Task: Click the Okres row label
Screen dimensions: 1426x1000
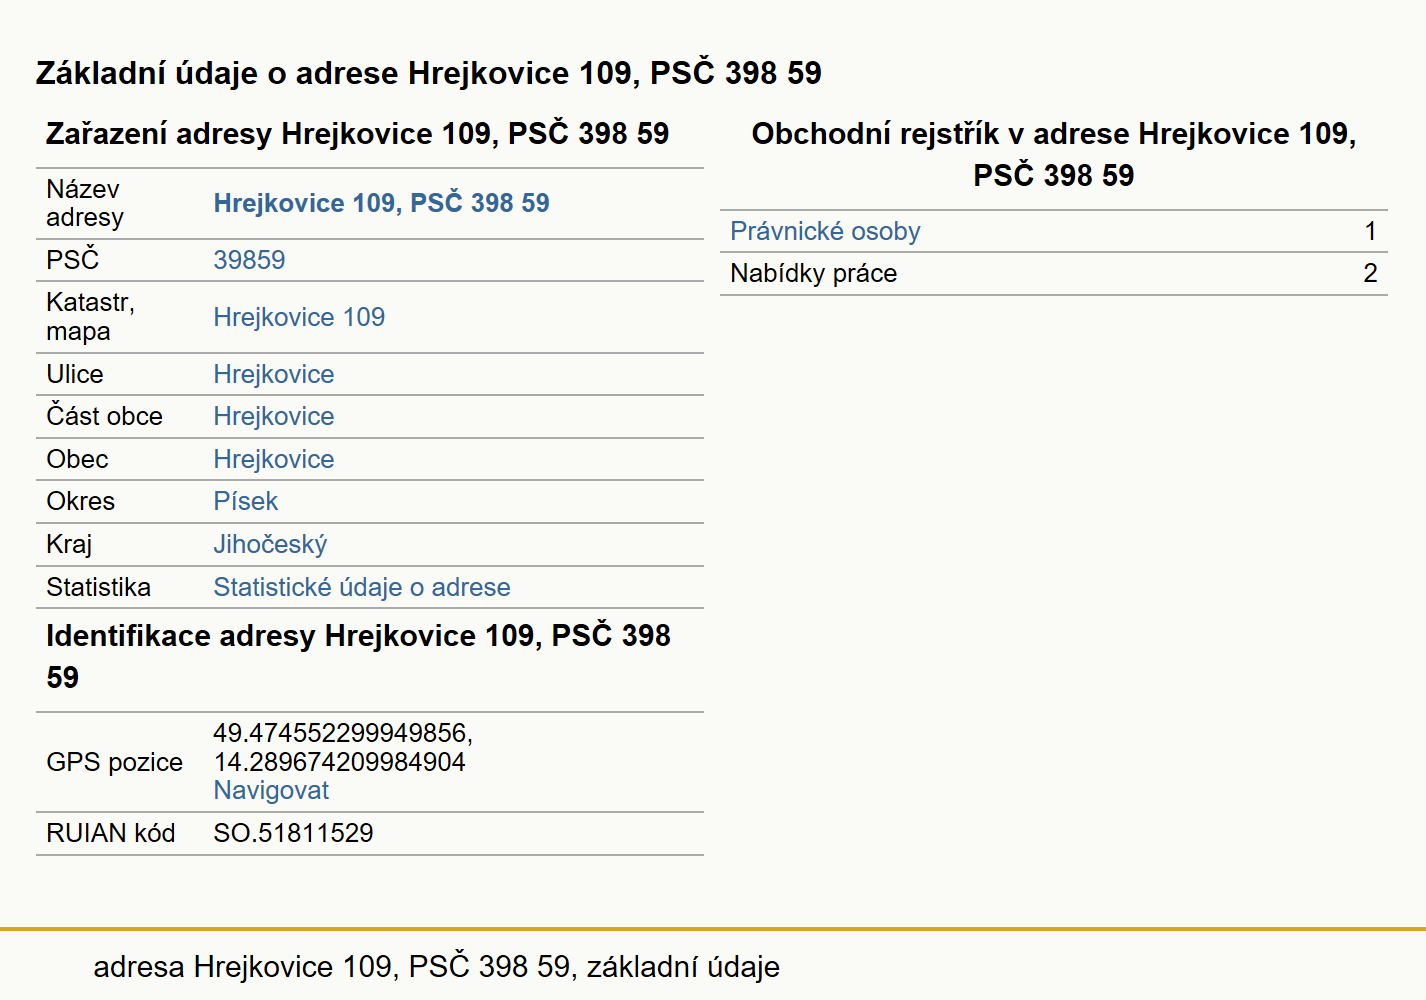Action: point(81,501)
